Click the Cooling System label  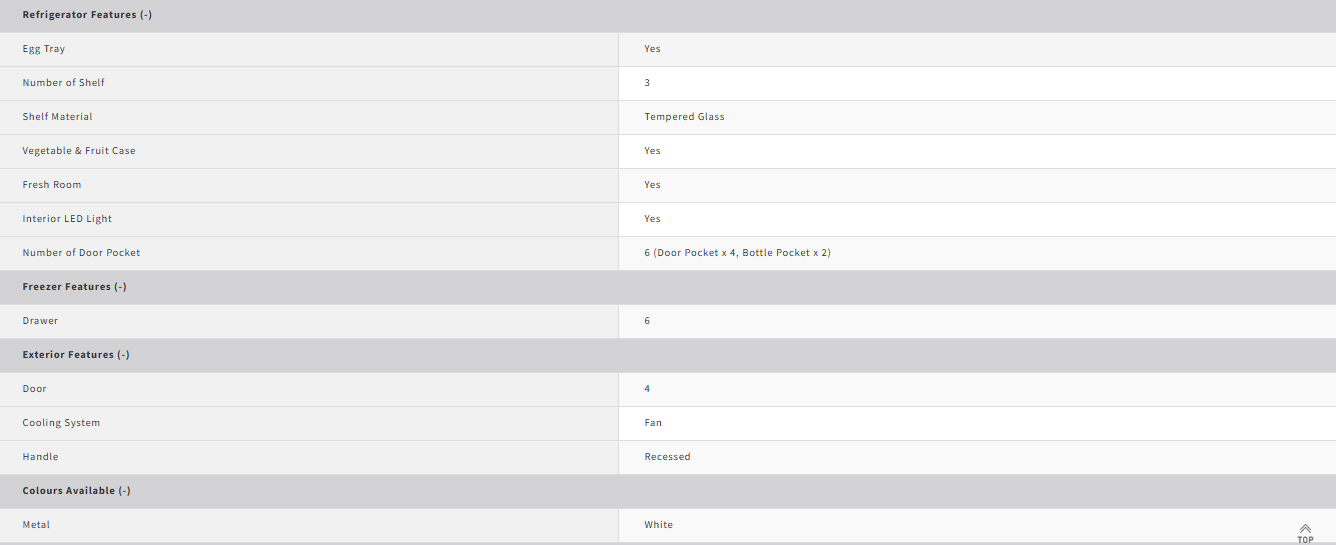coord(61,423)
